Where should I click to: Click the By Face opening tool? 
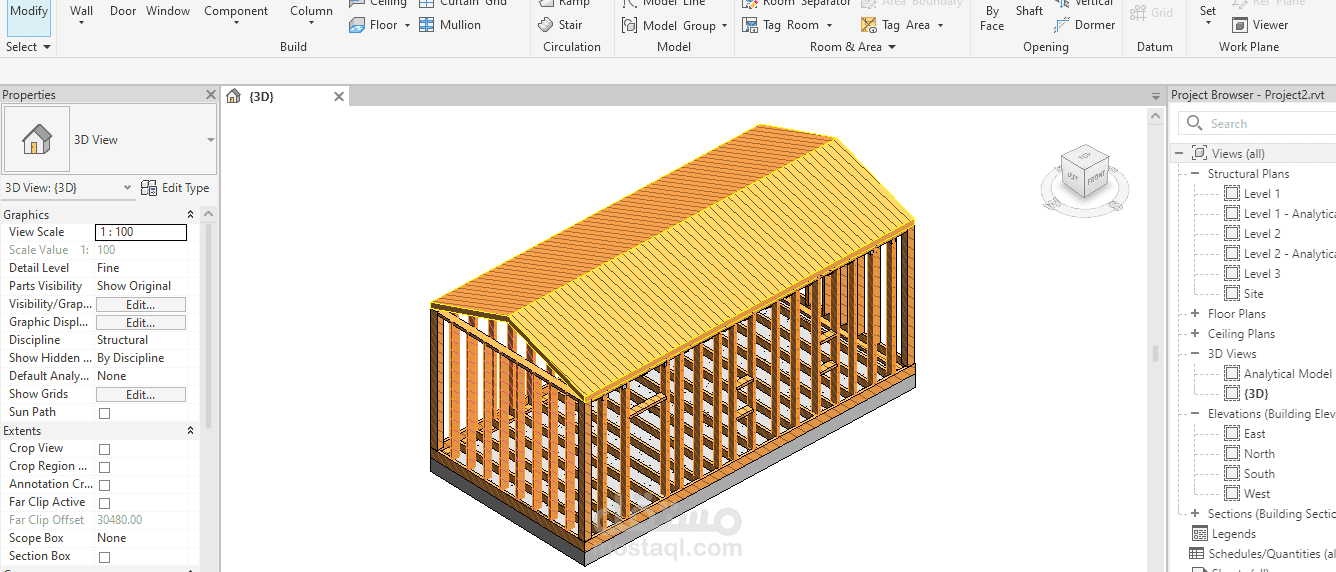(992, 18)
